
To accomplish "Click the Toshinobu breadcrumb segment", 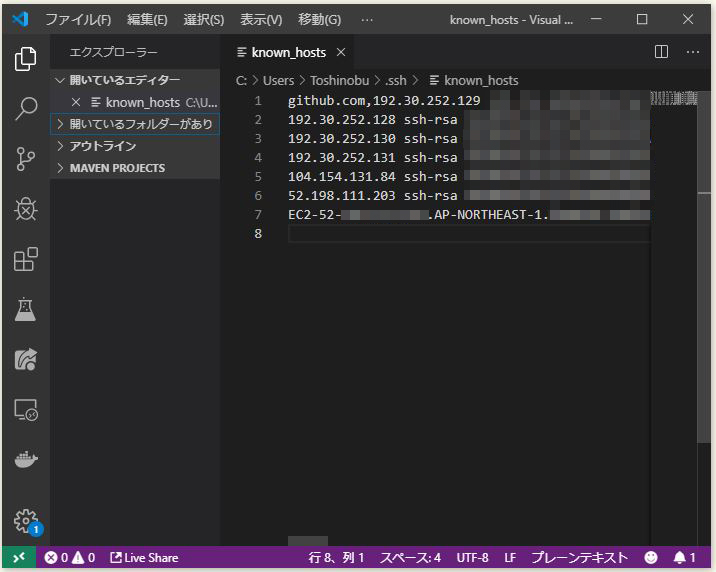I will tap(339, 81).
